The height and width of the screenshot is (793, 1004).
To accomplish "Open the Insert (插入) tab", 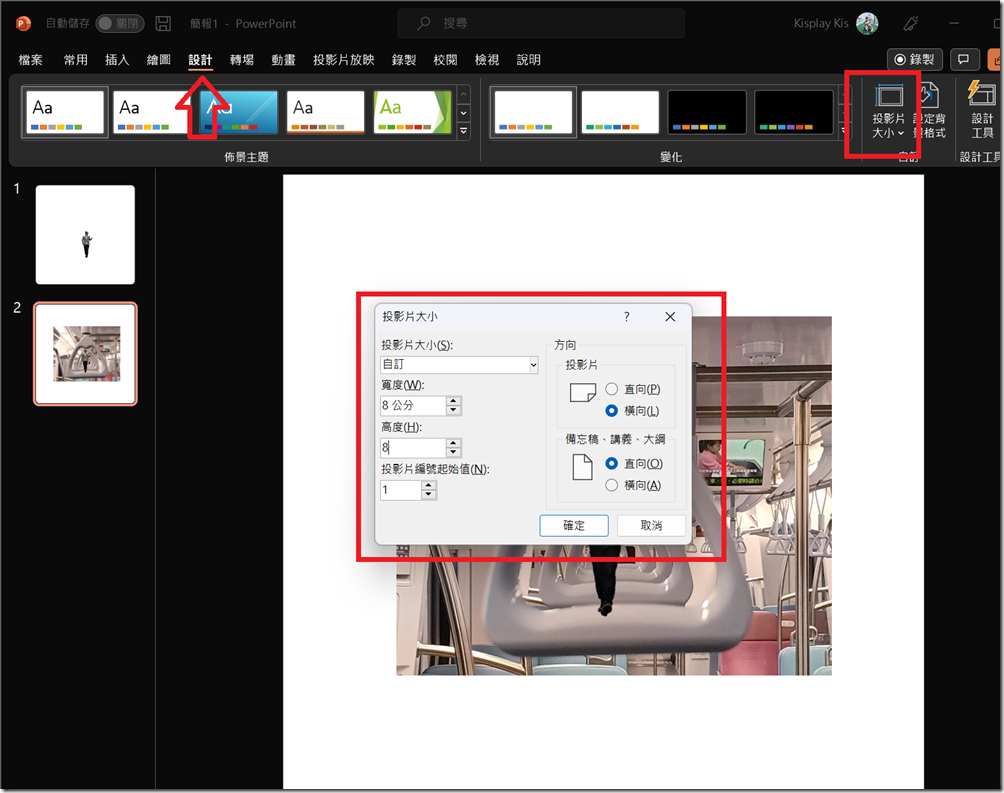I will (117, 60).
